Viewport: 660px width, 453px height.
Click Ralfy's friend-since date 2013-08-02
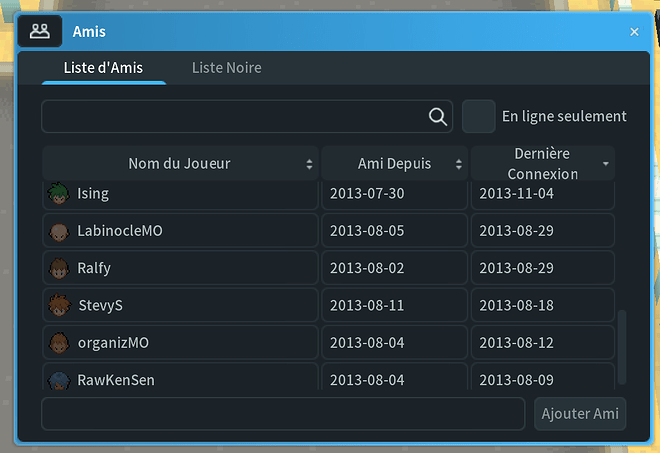point(367,268)
